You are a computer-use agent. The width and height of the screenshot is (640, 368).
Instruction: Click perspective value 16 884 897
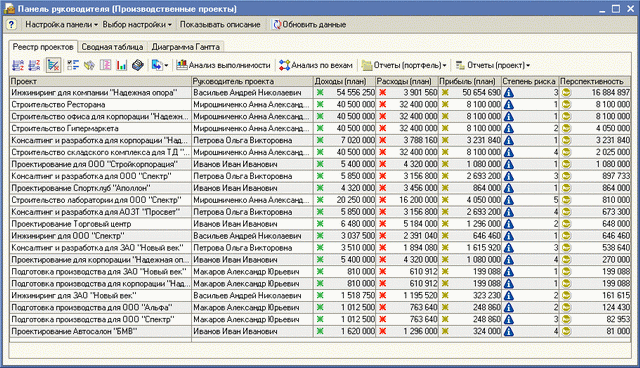[611, 93]
